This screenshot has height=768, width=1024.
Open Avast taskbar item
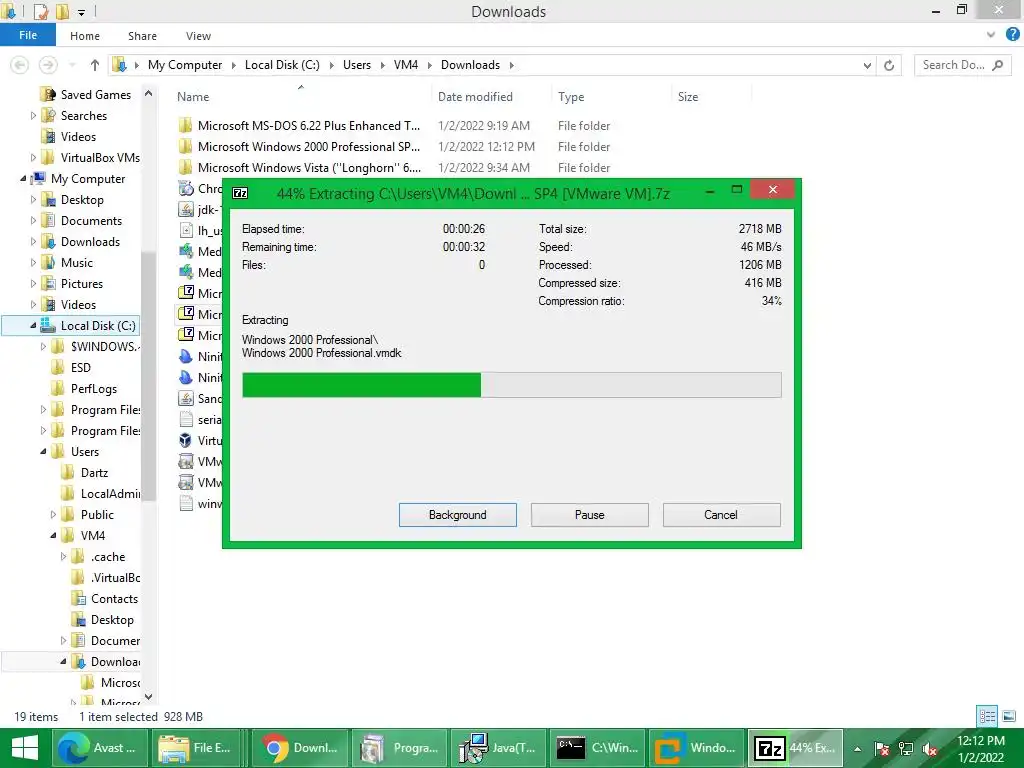(x=100, y=748)
